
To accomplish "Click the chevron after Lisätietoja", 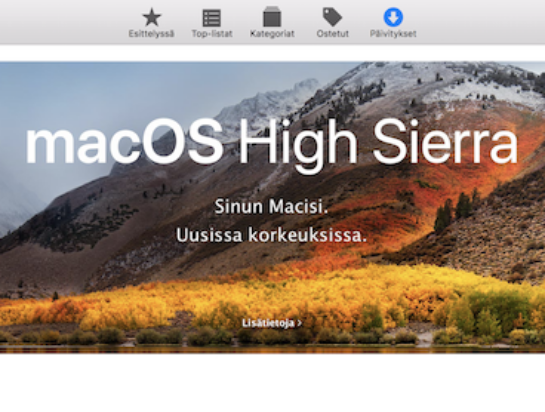I will click(300, 323).
